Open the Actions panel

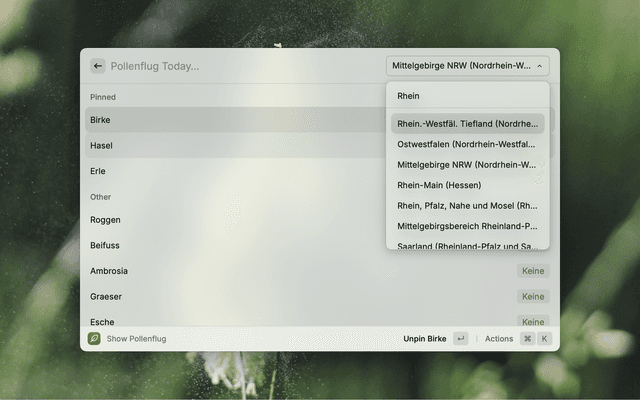point(499,339)
